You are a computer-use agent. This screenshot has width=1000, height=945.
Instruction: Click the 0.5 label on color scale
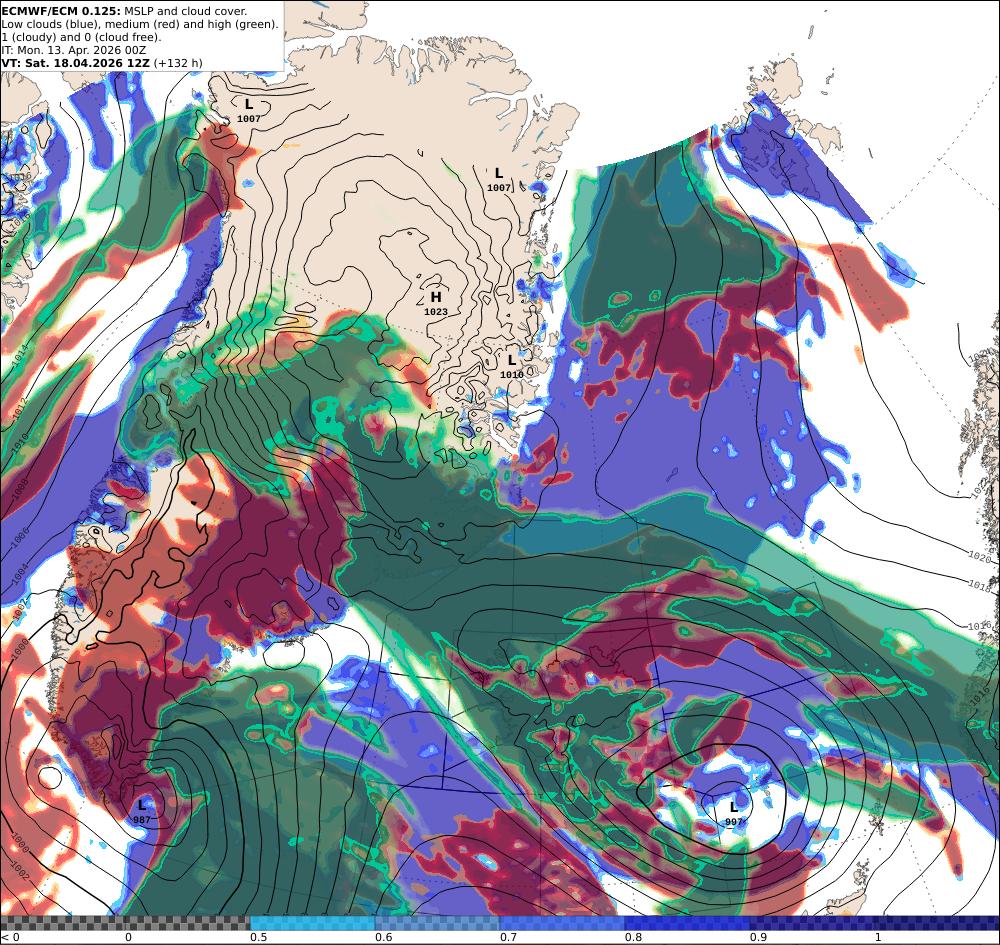pyautogui.click(x=258, y=937)
